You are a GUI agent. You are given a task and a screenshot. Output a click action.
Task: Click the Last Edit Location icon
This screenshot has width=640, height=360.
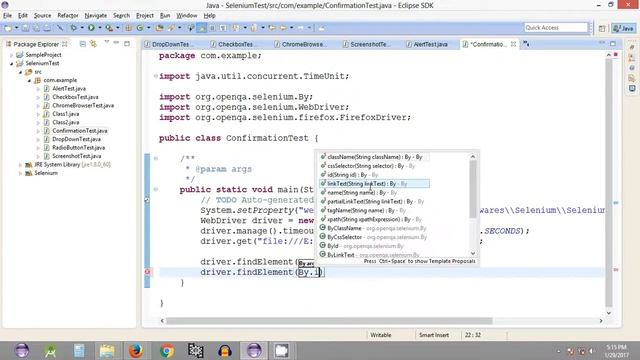pos(271,28)
